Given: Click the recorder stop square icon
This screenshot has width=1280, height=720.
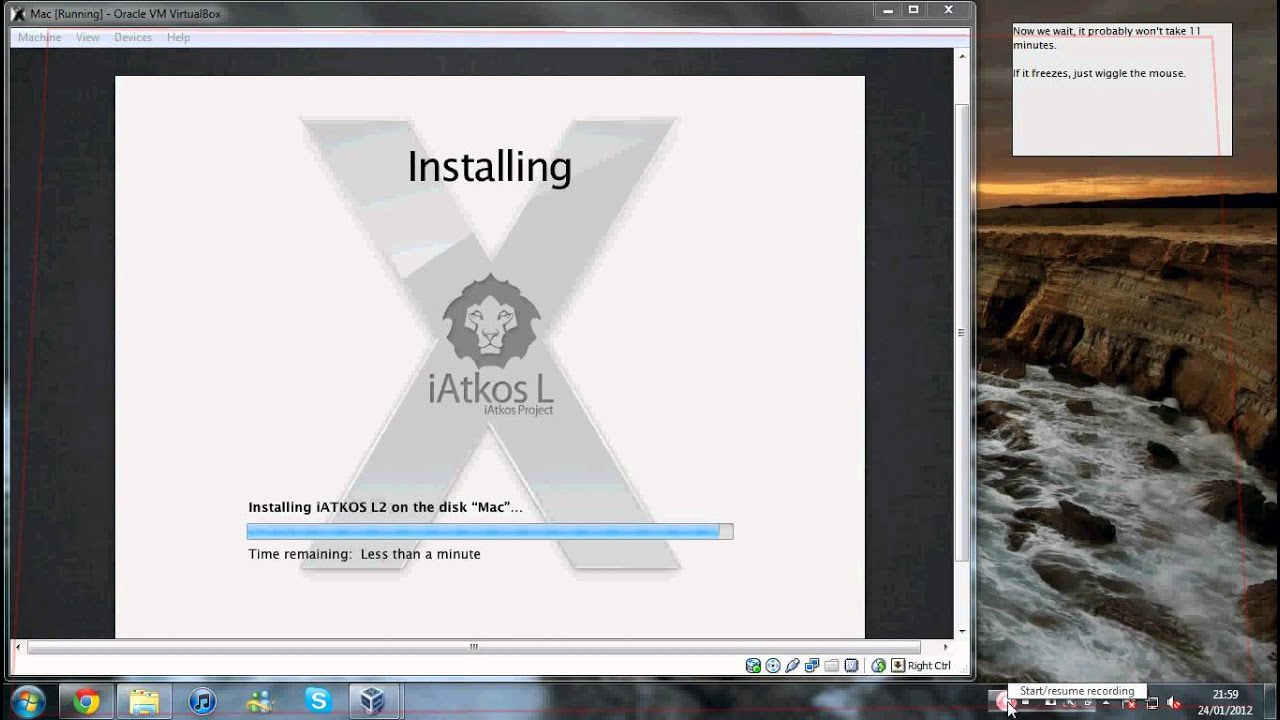Looking at the screenshot, I should [x=1026, y=701].
